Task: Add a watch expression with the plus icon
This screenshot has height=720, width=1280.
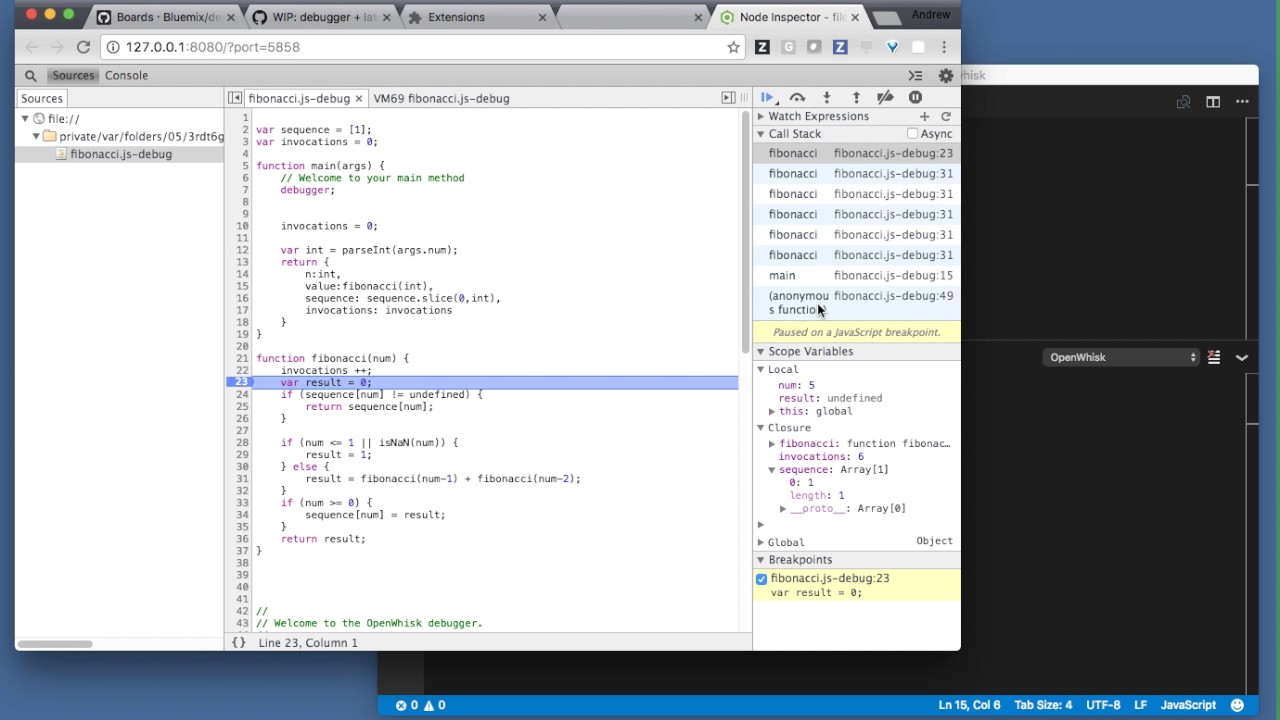Action: [x=924, y=117]
